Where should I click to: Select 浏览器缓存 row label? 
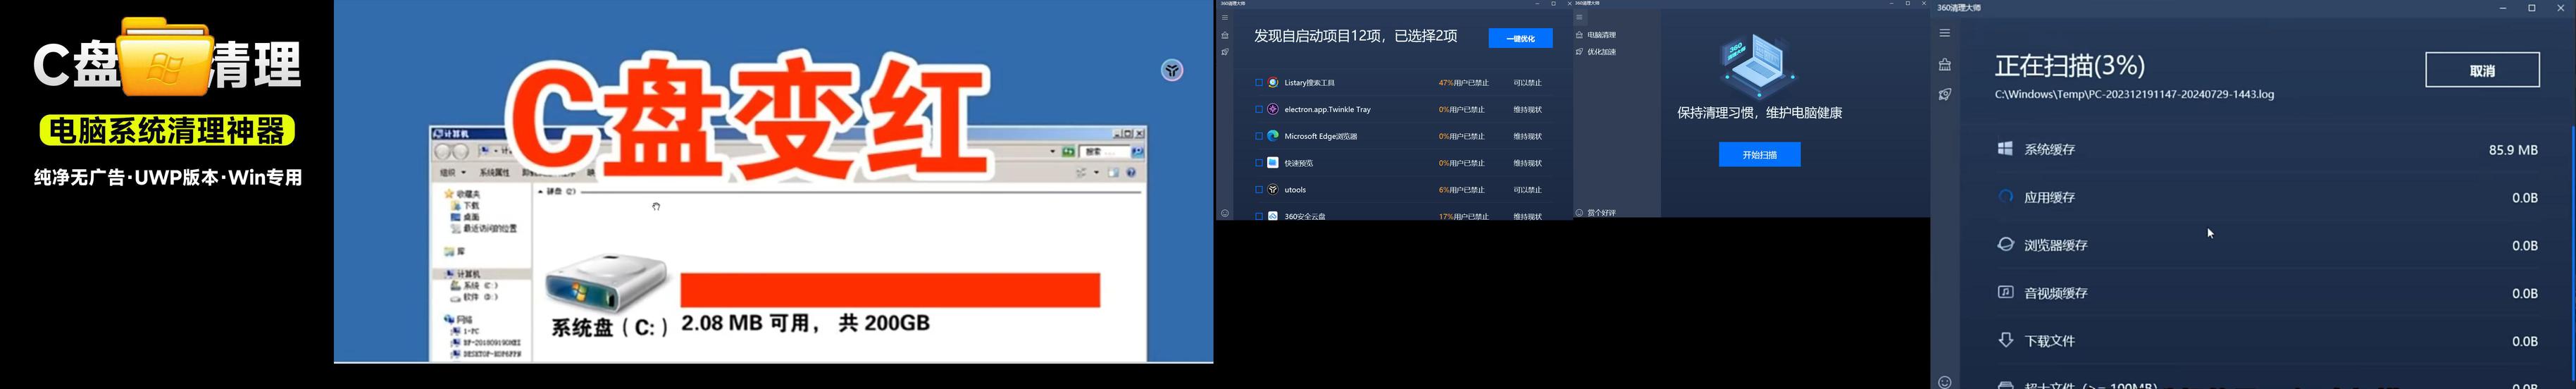[2056, 246]
